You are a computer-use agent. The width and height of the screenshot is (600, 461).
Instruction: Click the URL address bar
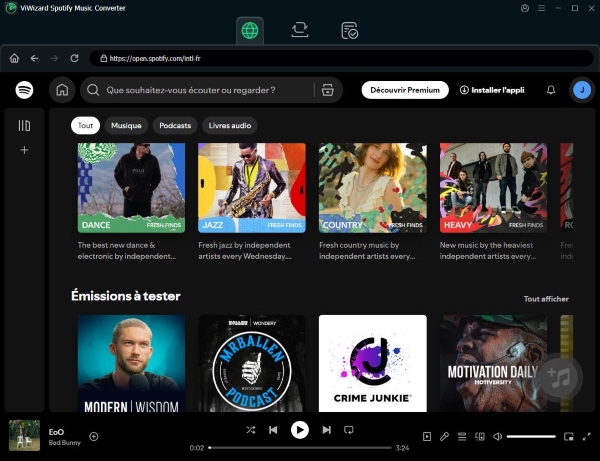point(341,58)
